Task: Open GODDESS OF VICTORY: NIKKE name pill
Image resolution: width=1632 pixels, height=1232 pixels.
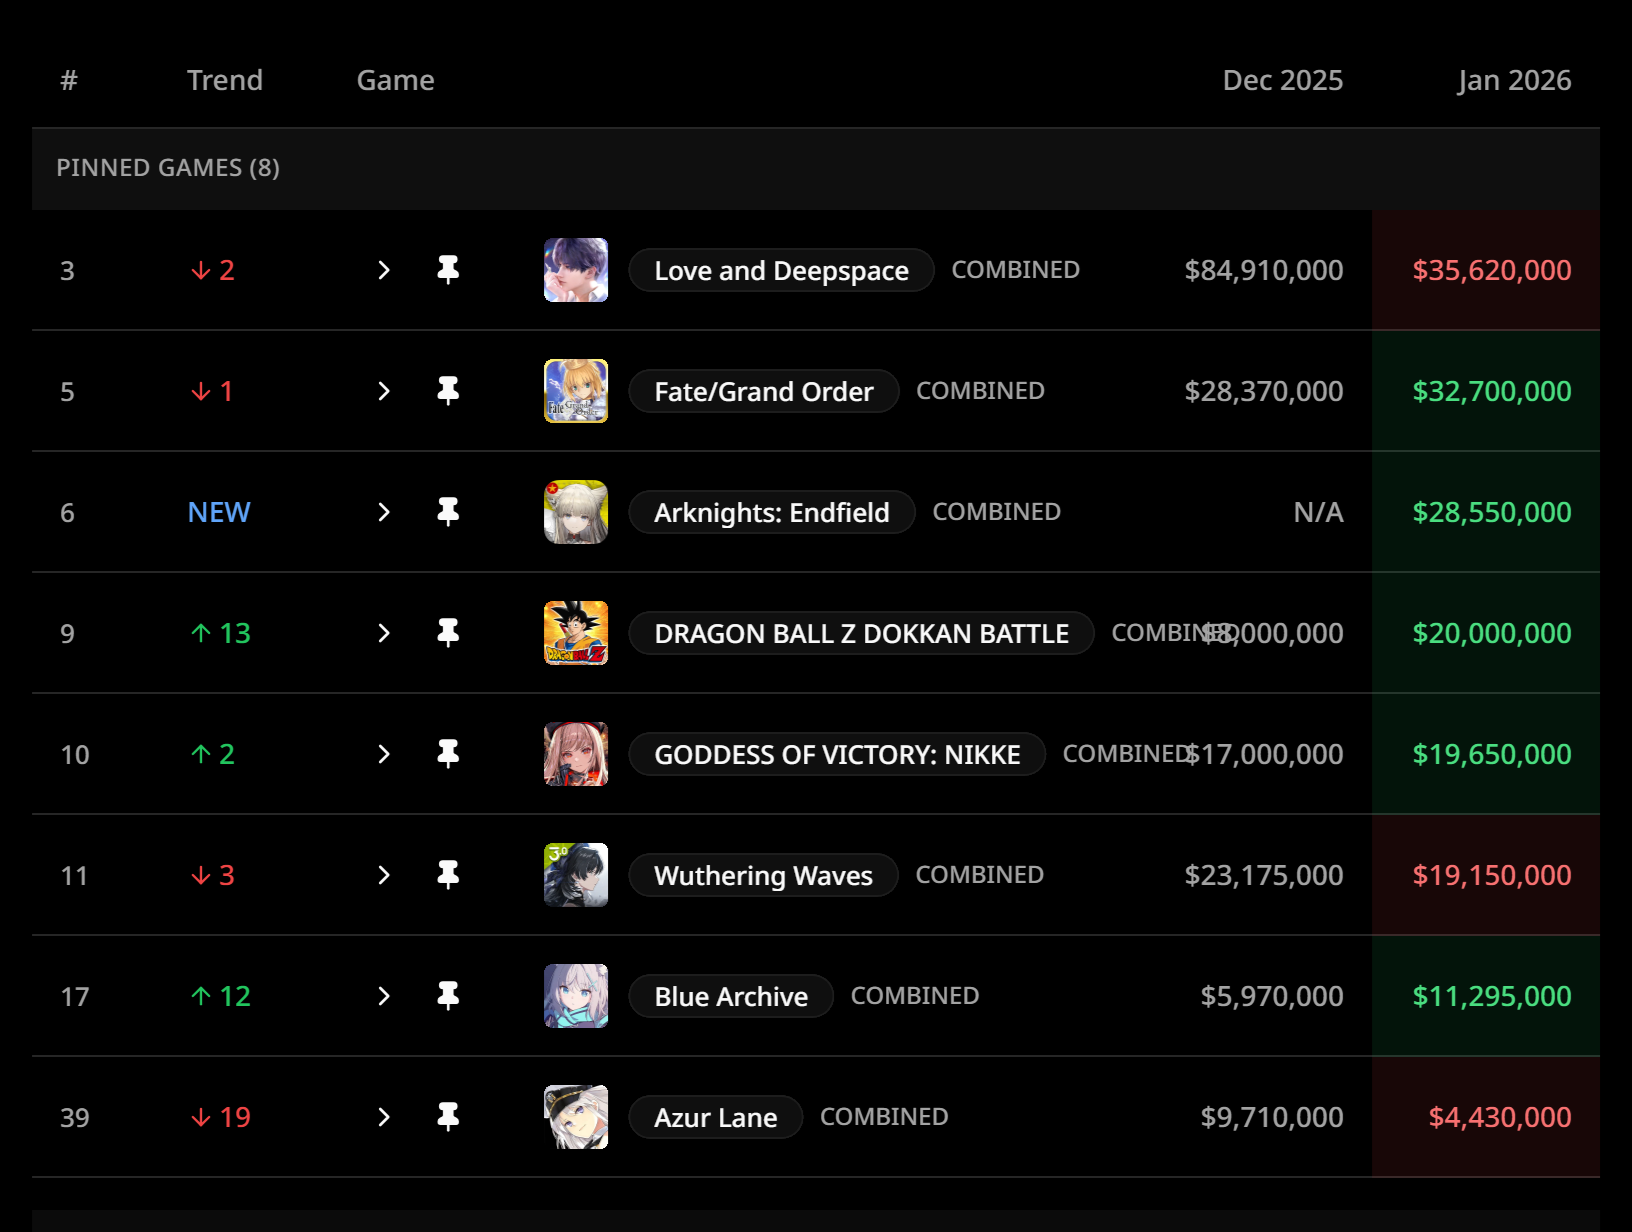Action: click(837, 754)
